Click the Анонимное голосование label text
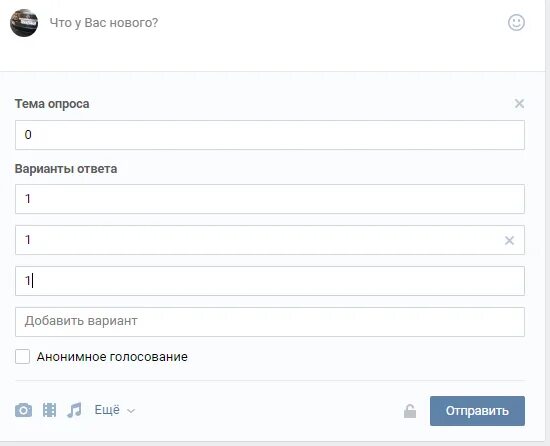550x446 pixels. pos(112,357)
